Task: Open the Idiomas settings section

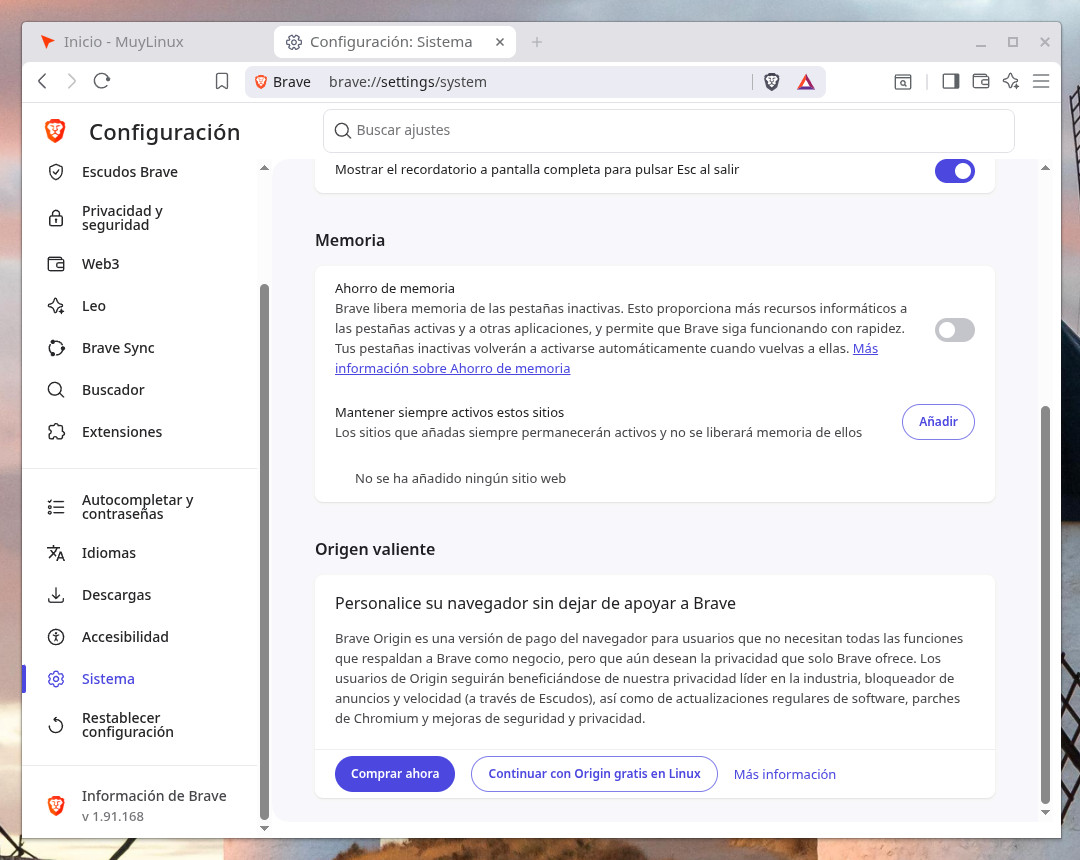Action: [109, 553]
